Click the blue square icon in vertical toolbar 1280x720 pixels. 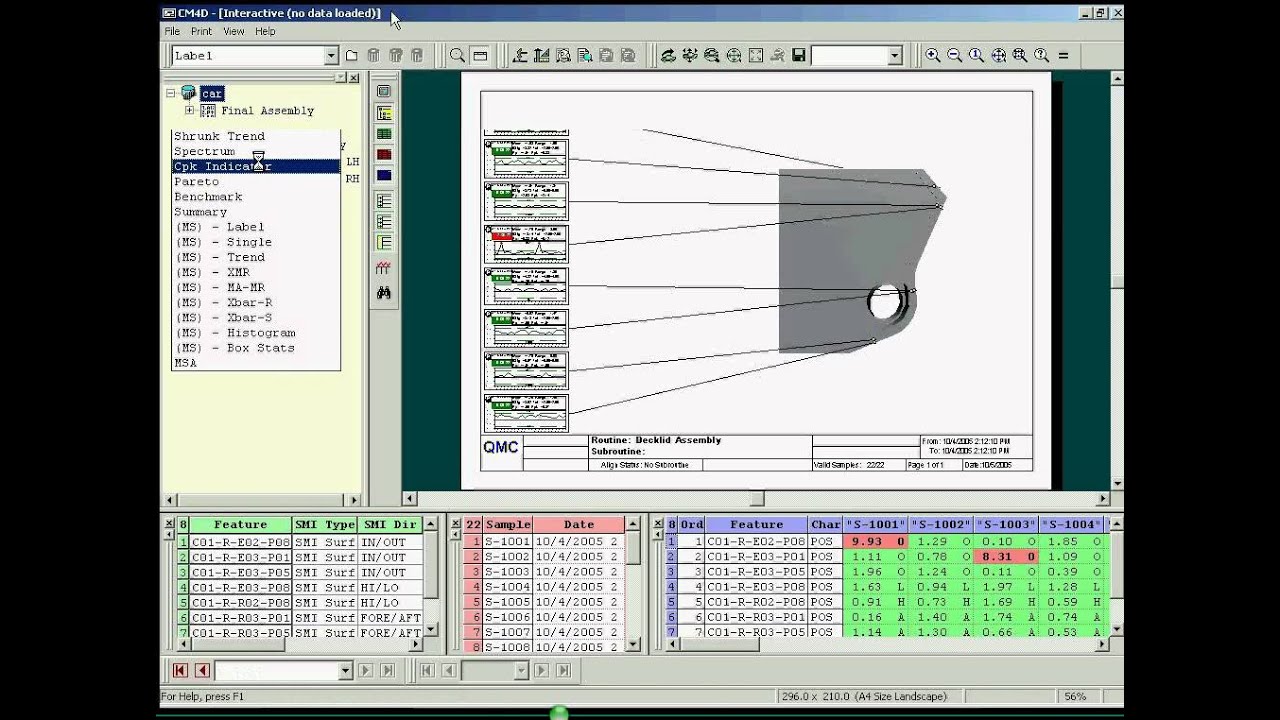pos(384,176)
